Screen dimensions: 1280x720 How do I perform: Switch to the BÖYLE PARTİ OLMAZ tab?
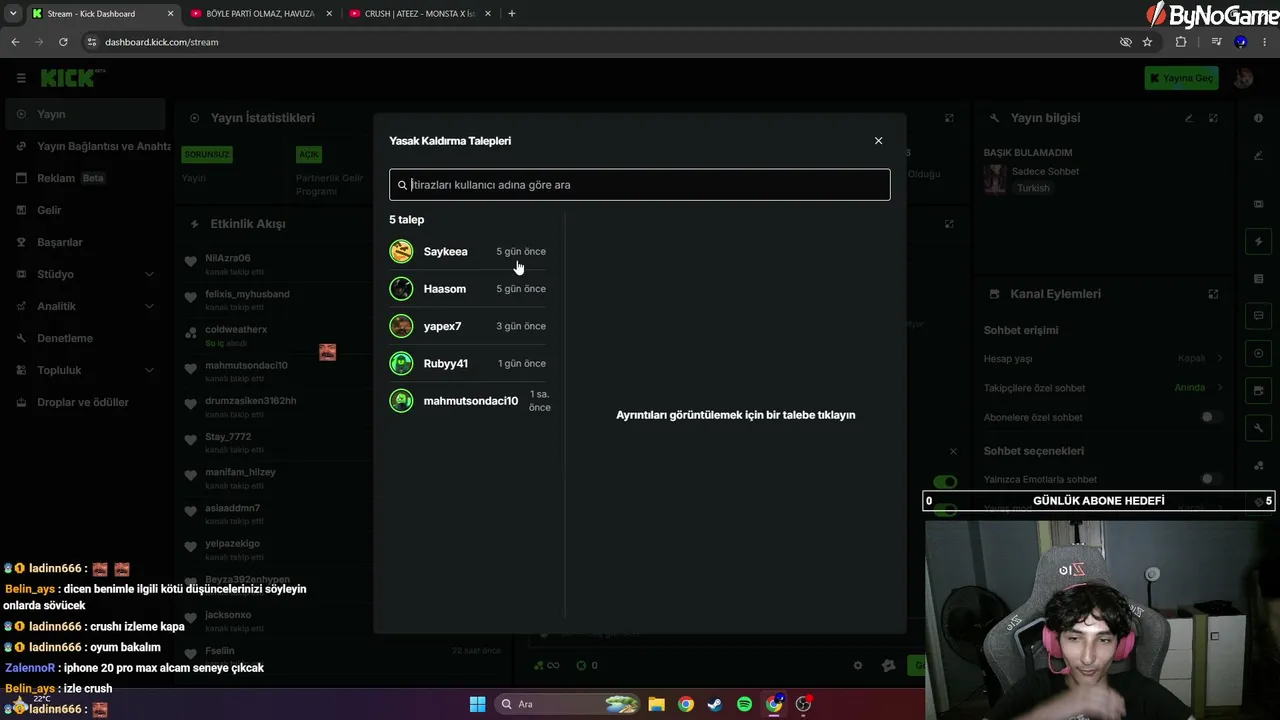pos(261,14)
